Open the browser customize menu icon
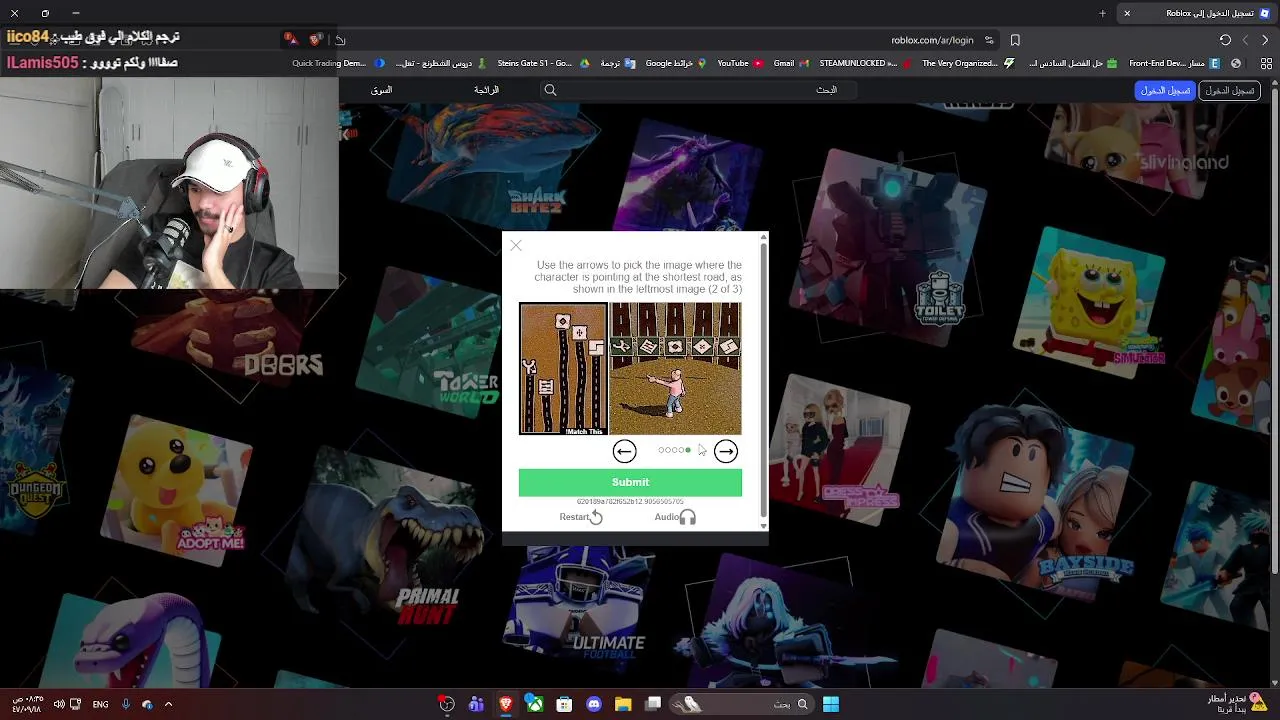Screen dimensions: 1280x720 [x=1266, y=63]
